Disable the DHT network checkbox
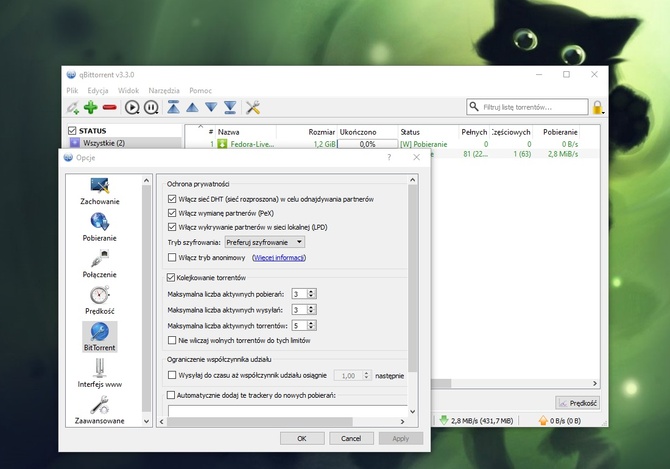 (x=173, y=200)
